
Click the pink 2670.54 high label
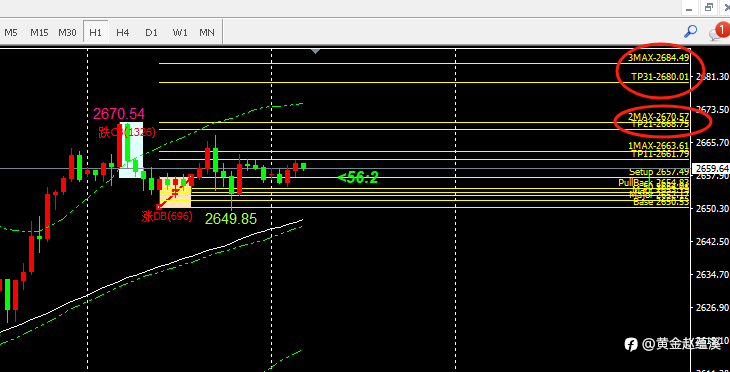[119, 114]
